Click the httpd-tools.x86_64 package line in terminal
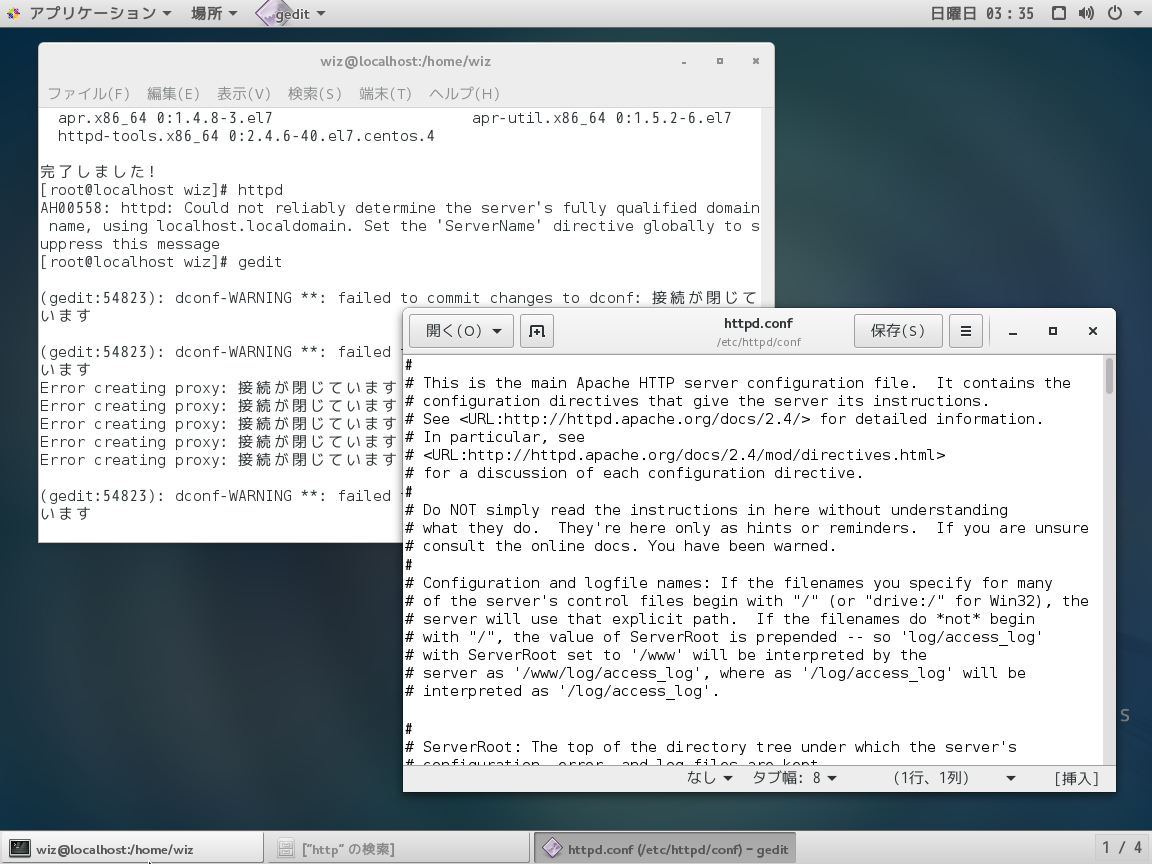This screenshot has height=864, width=1152. [246, 137]
